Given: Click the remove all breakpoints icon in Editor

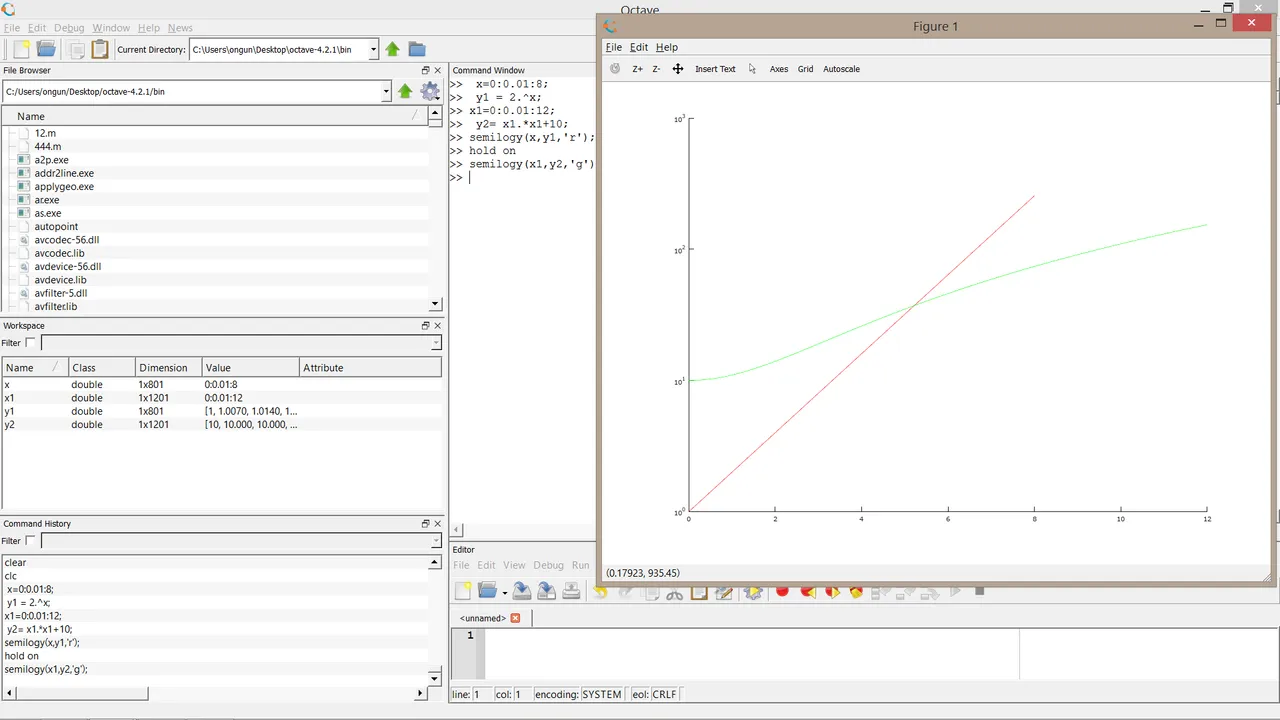Looking at the screenshot, I should pos(856,592).
